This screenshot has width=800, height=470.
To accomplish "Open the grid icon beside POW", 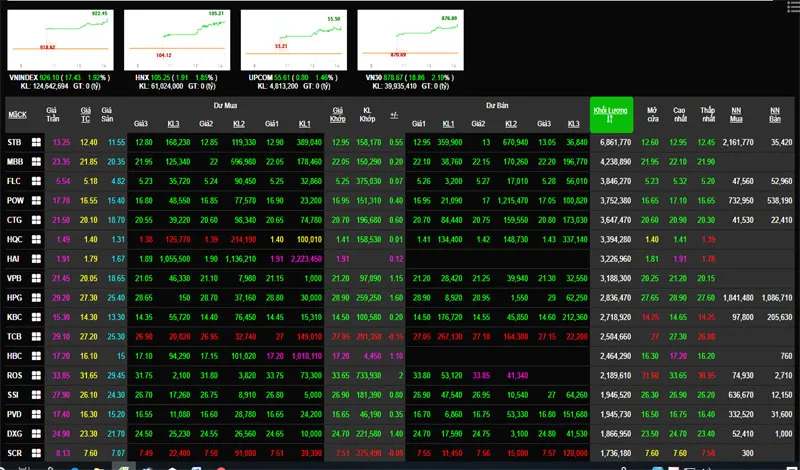I will [x=36, y=201].
